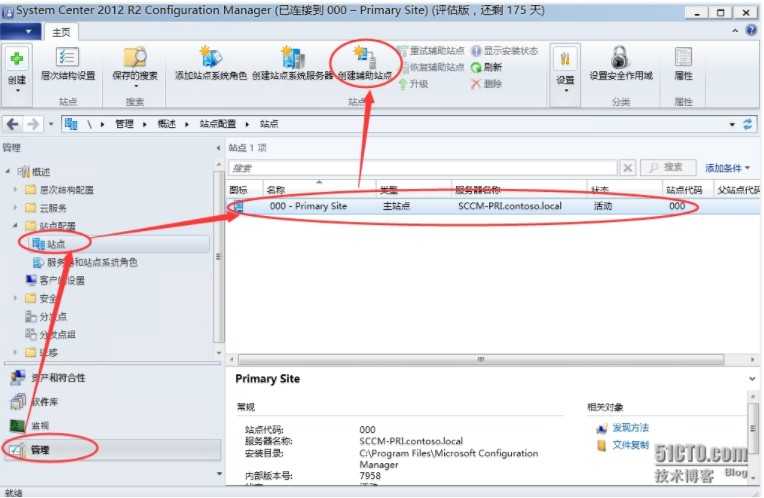764x498 pixels.
Task: Click 概述 in the breadcrumb path
Action: [x=167, y=124]
